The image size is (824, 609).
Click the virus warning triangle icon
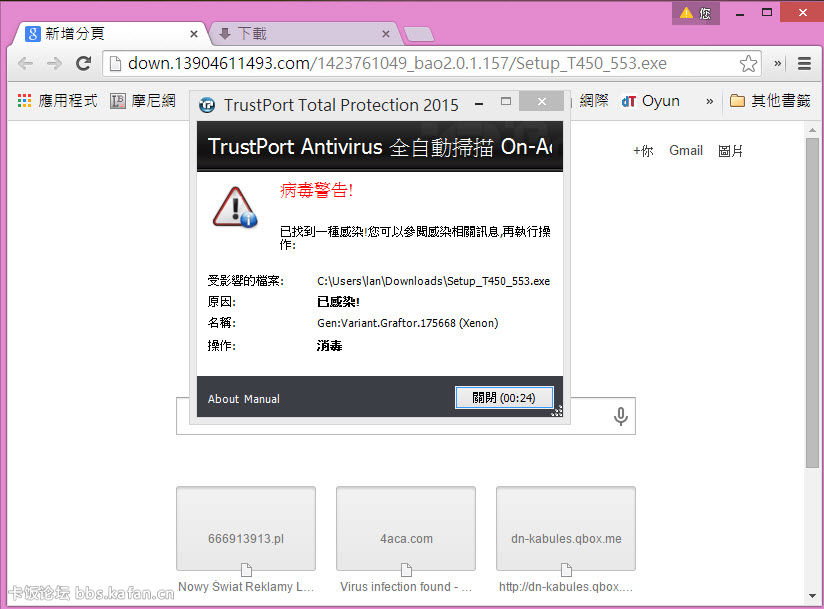pyautogui.click(x=235, y=207)
